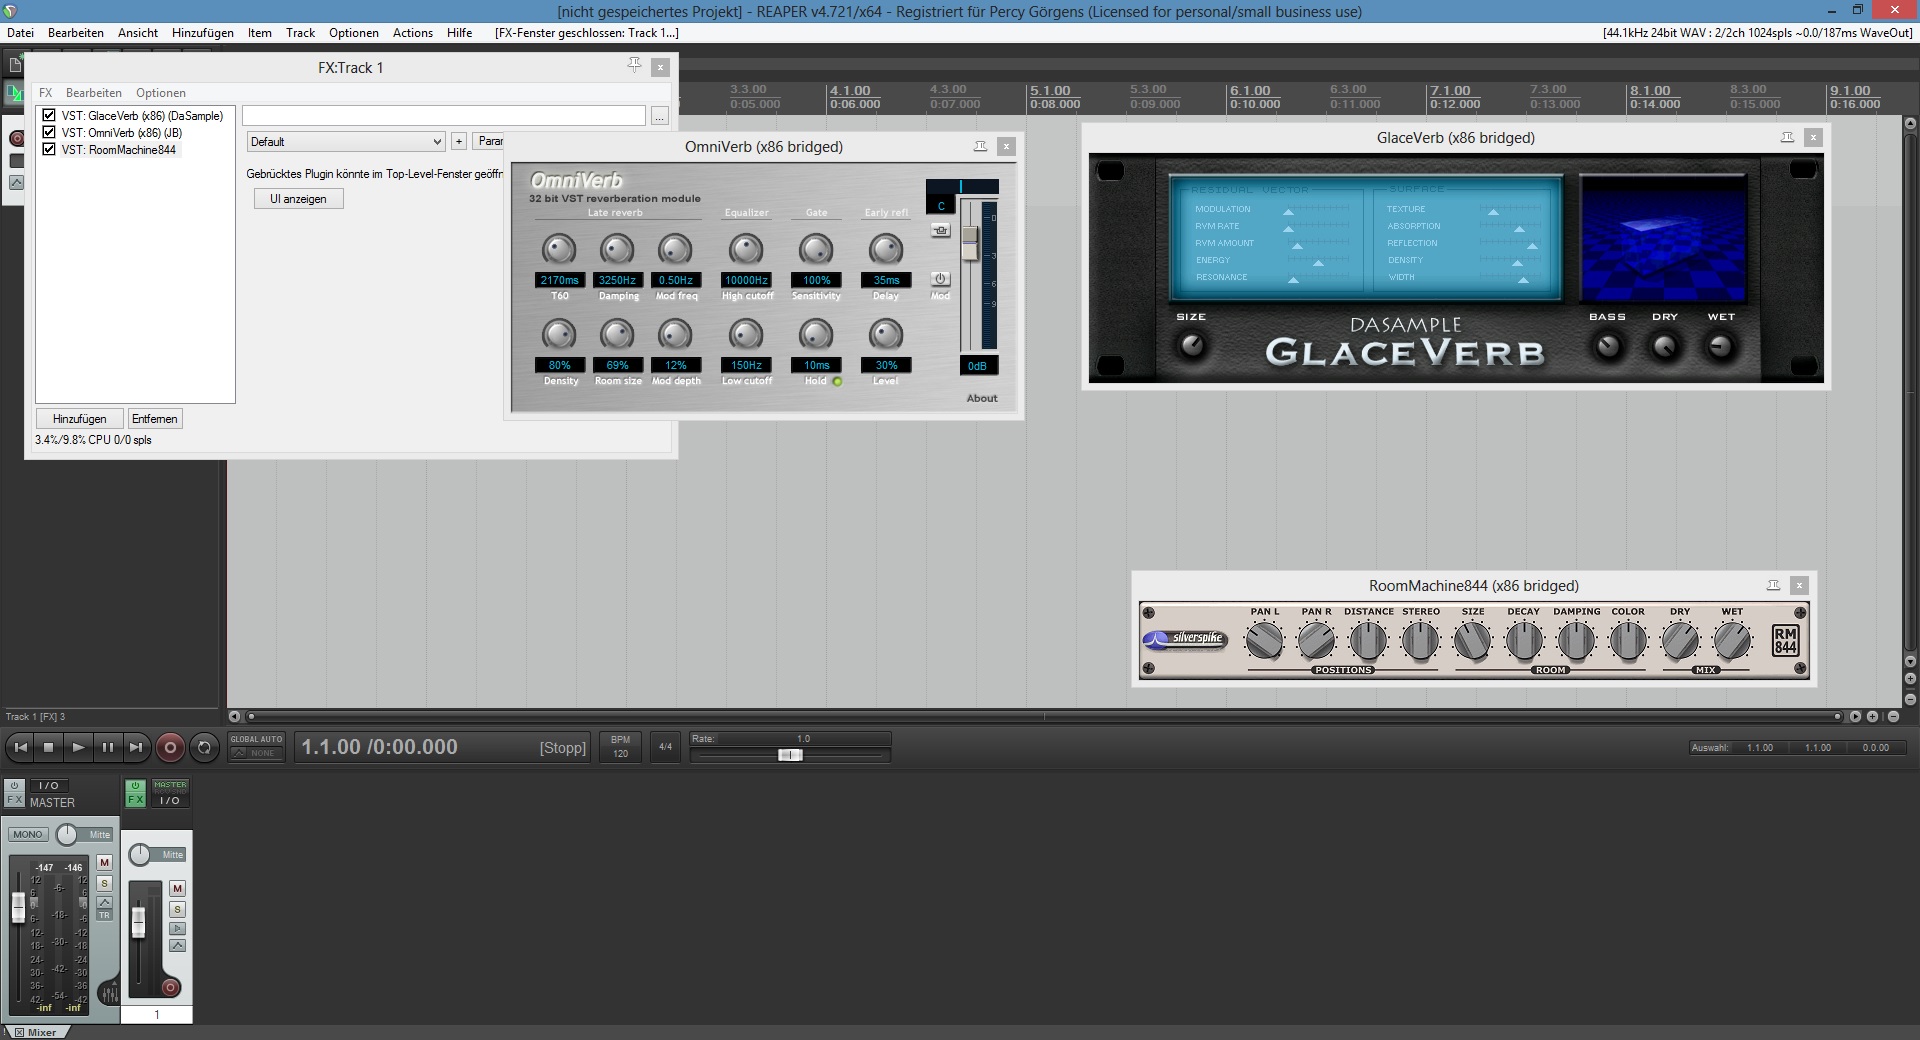Click the playback Rate slider handle

(x=790, y=755)
